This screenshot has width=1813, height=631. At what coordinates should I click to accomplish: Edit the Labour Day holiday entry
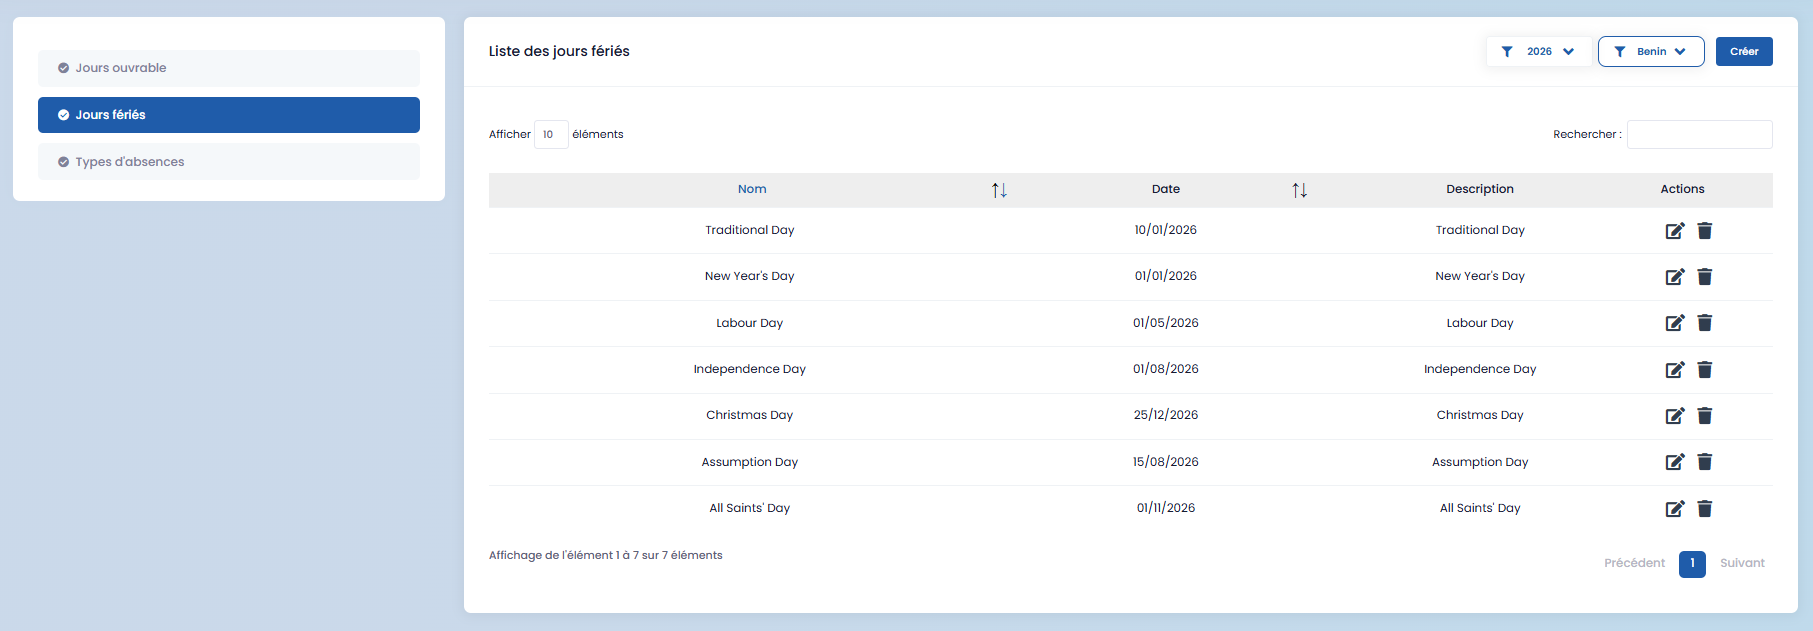click(1674, 323)
